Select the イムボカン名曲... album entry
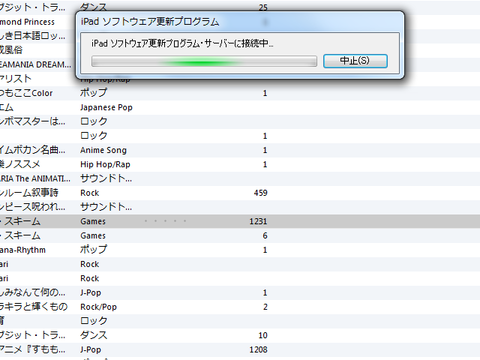Screen dimensions: 480x360 [33, 150]
